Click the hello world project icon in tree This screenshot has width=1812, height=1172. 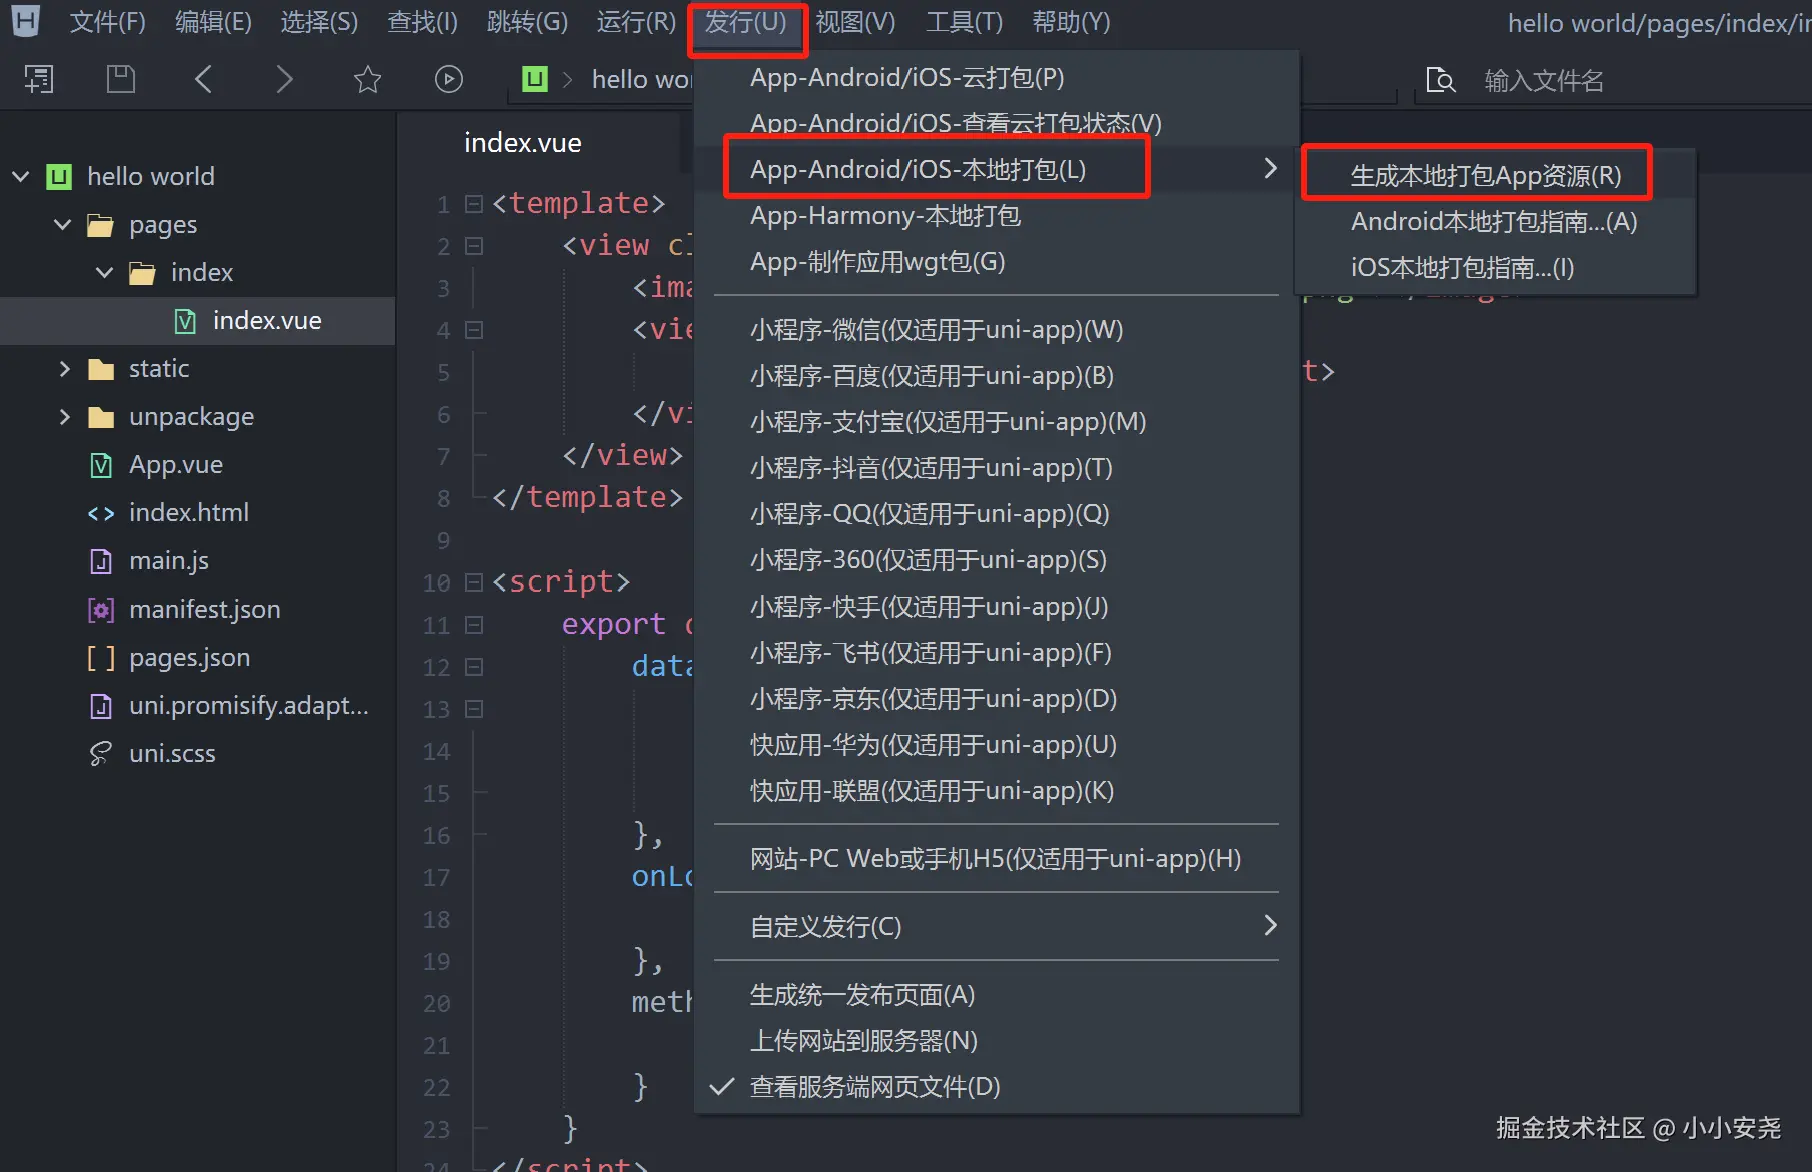tap(59, 177)
